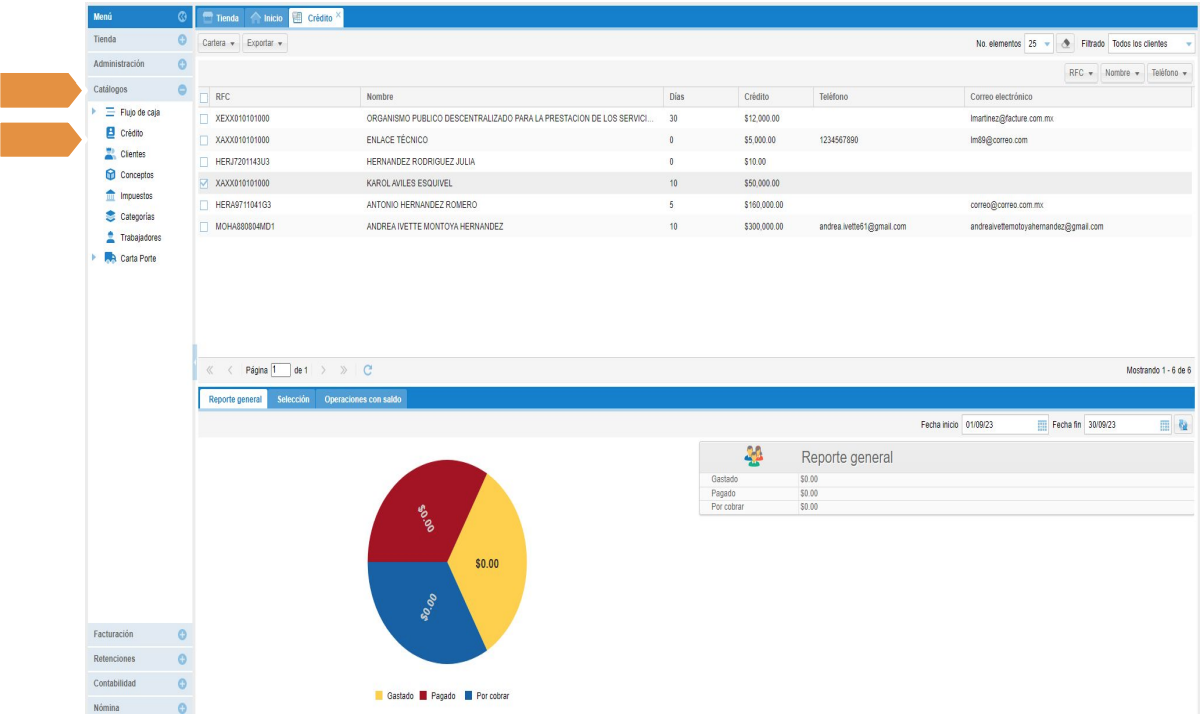Open Conceptos catalog from sidebar
The image size is (1203, 716).
coord(136,175)
